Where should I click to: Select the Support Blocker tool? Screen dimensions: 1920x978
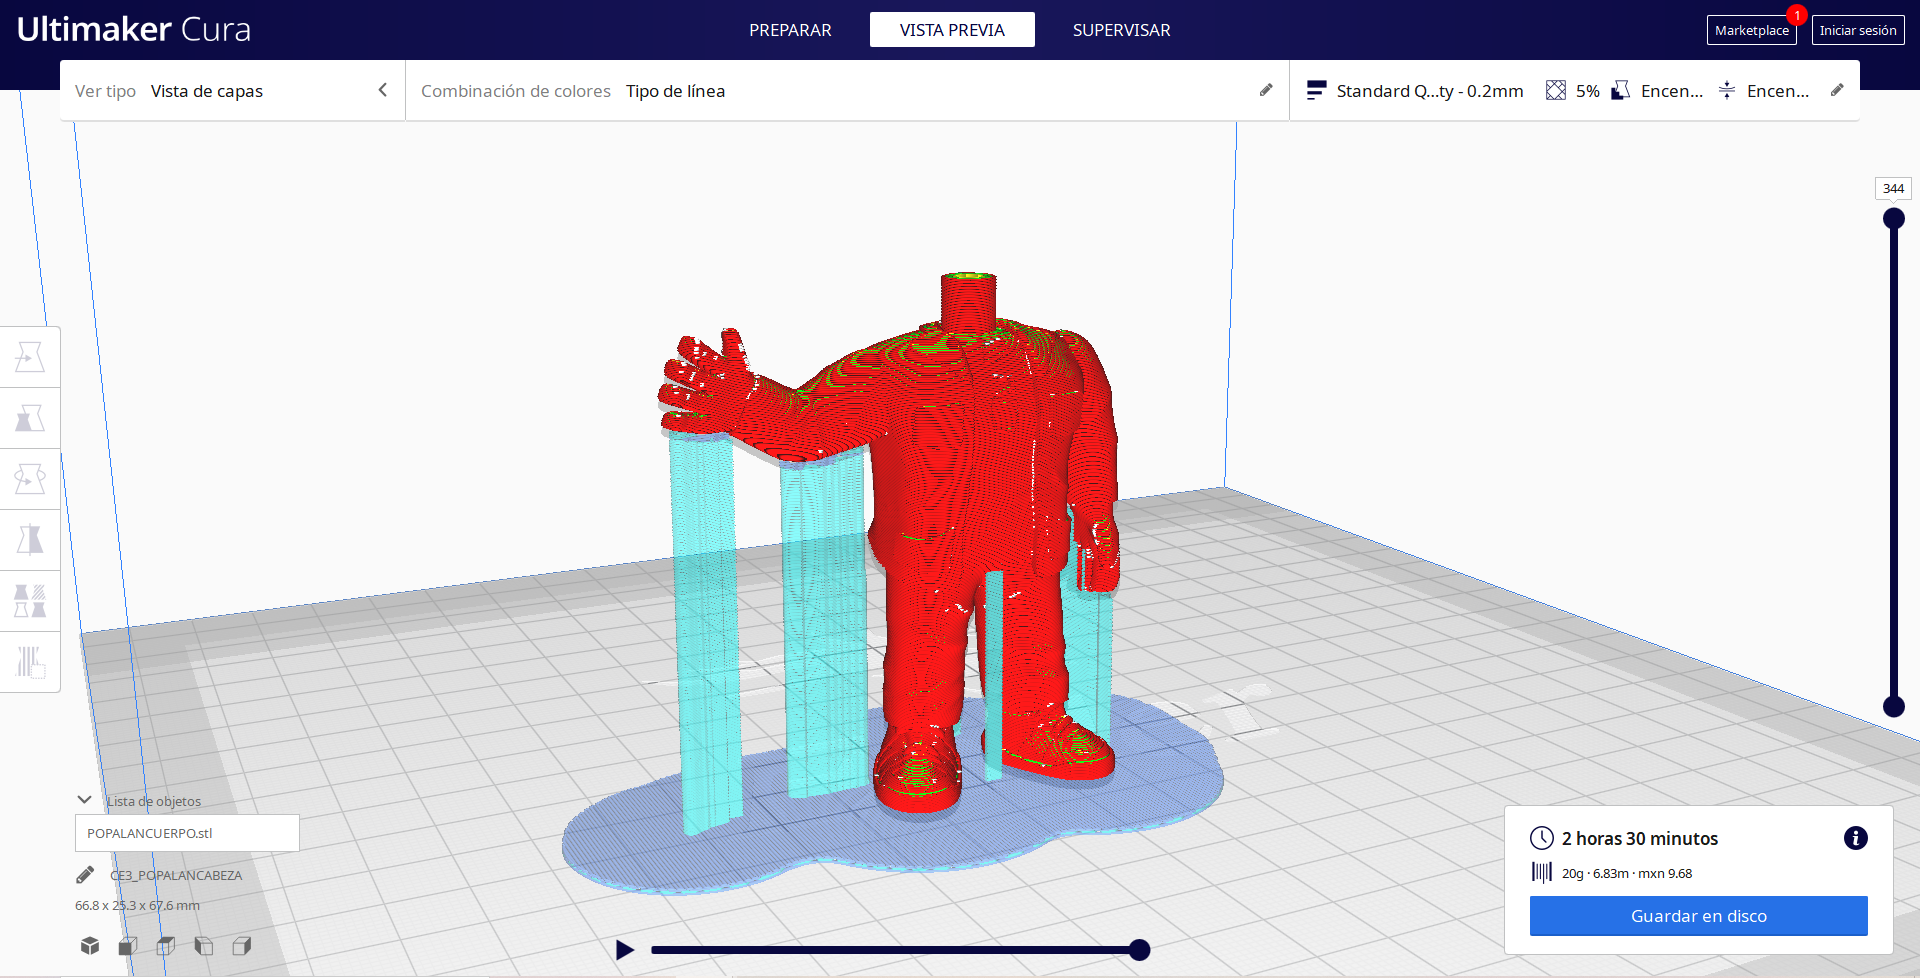[x=30, y=662]
